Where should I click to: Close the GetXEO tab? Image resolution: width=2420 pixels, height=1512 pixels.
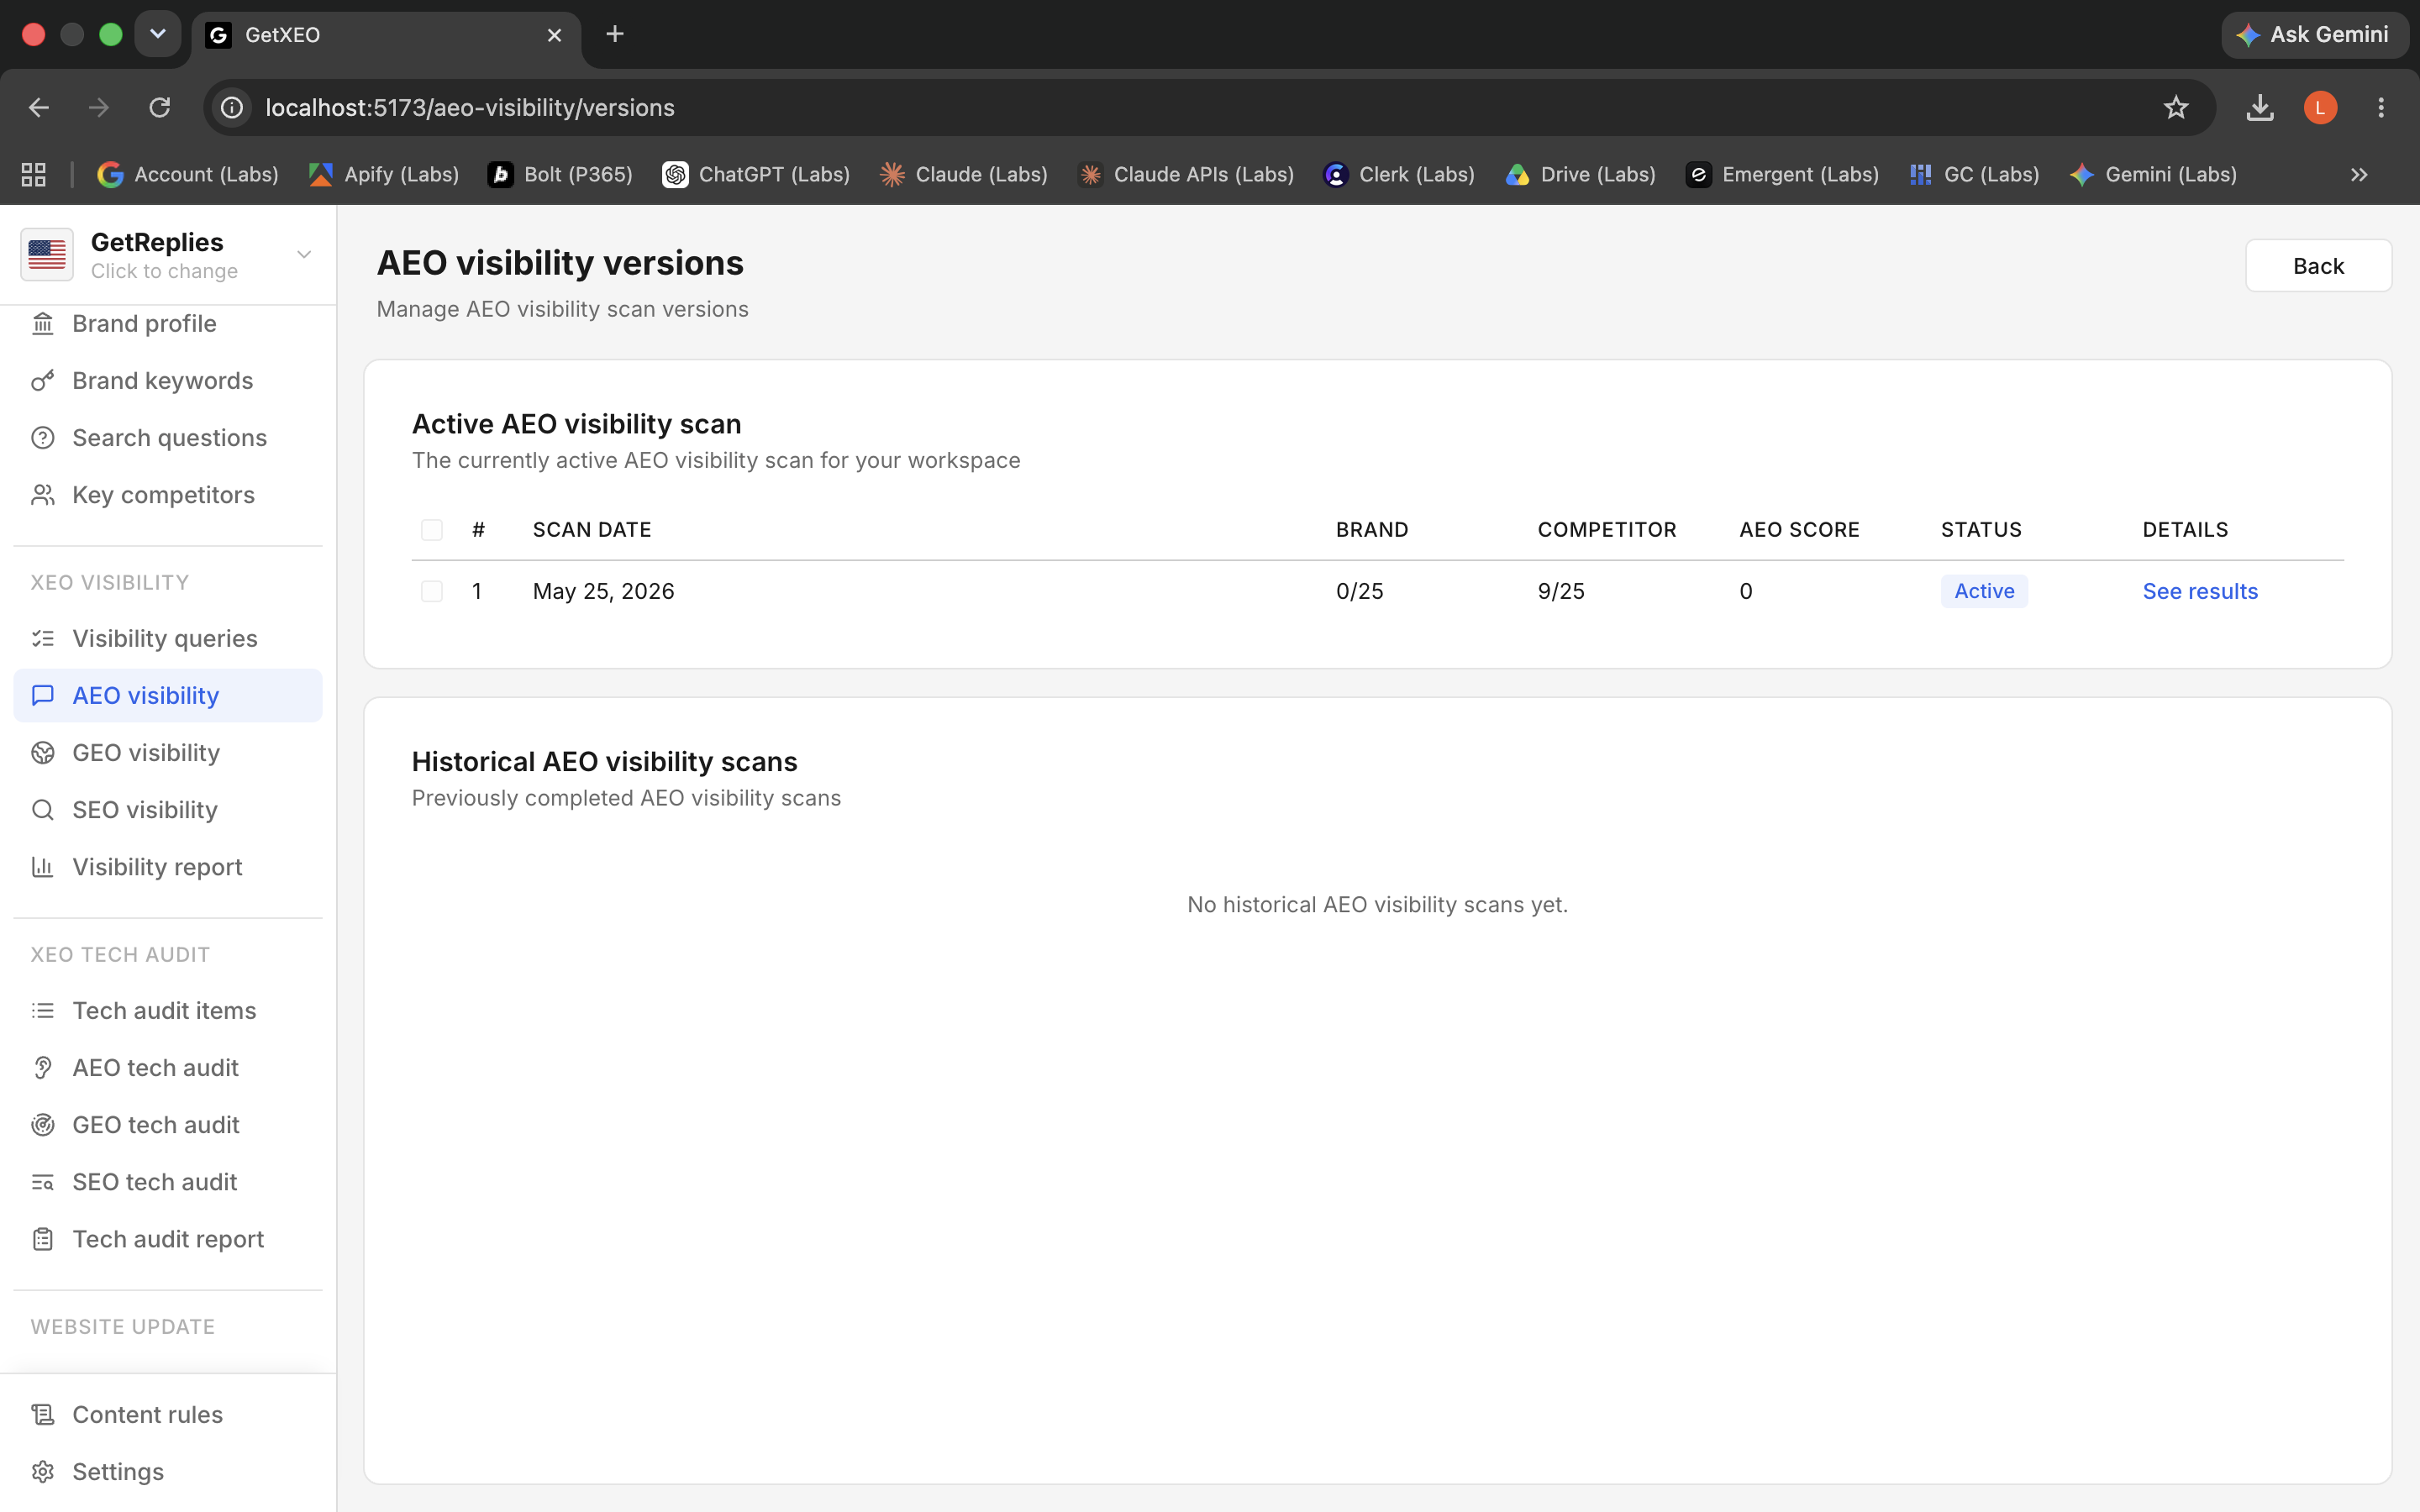point(554,35)
